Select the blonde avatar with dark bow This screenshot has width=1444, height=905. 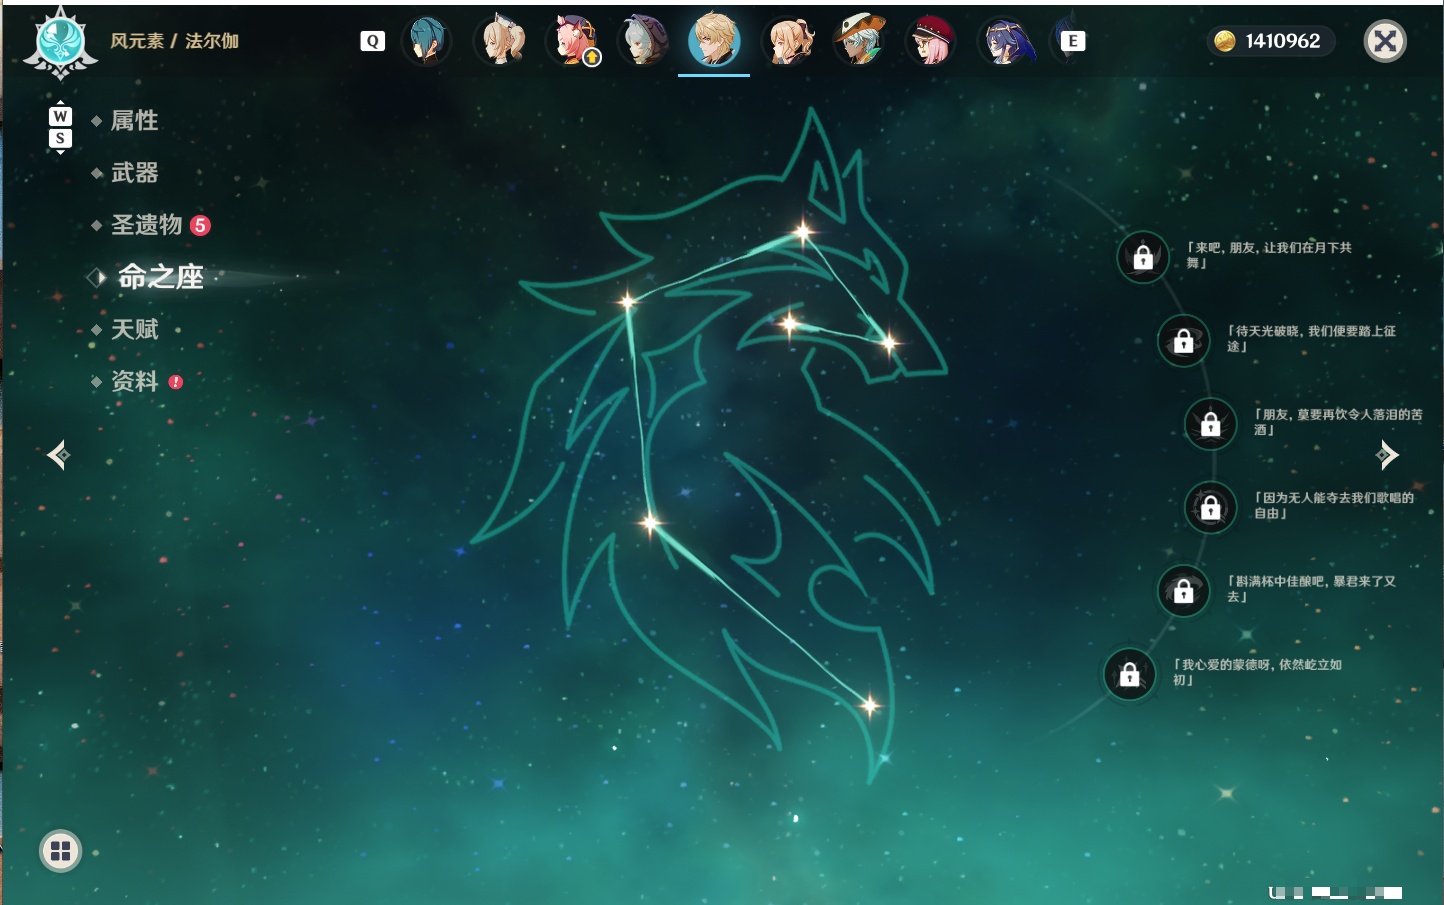[x=787, y=41]
